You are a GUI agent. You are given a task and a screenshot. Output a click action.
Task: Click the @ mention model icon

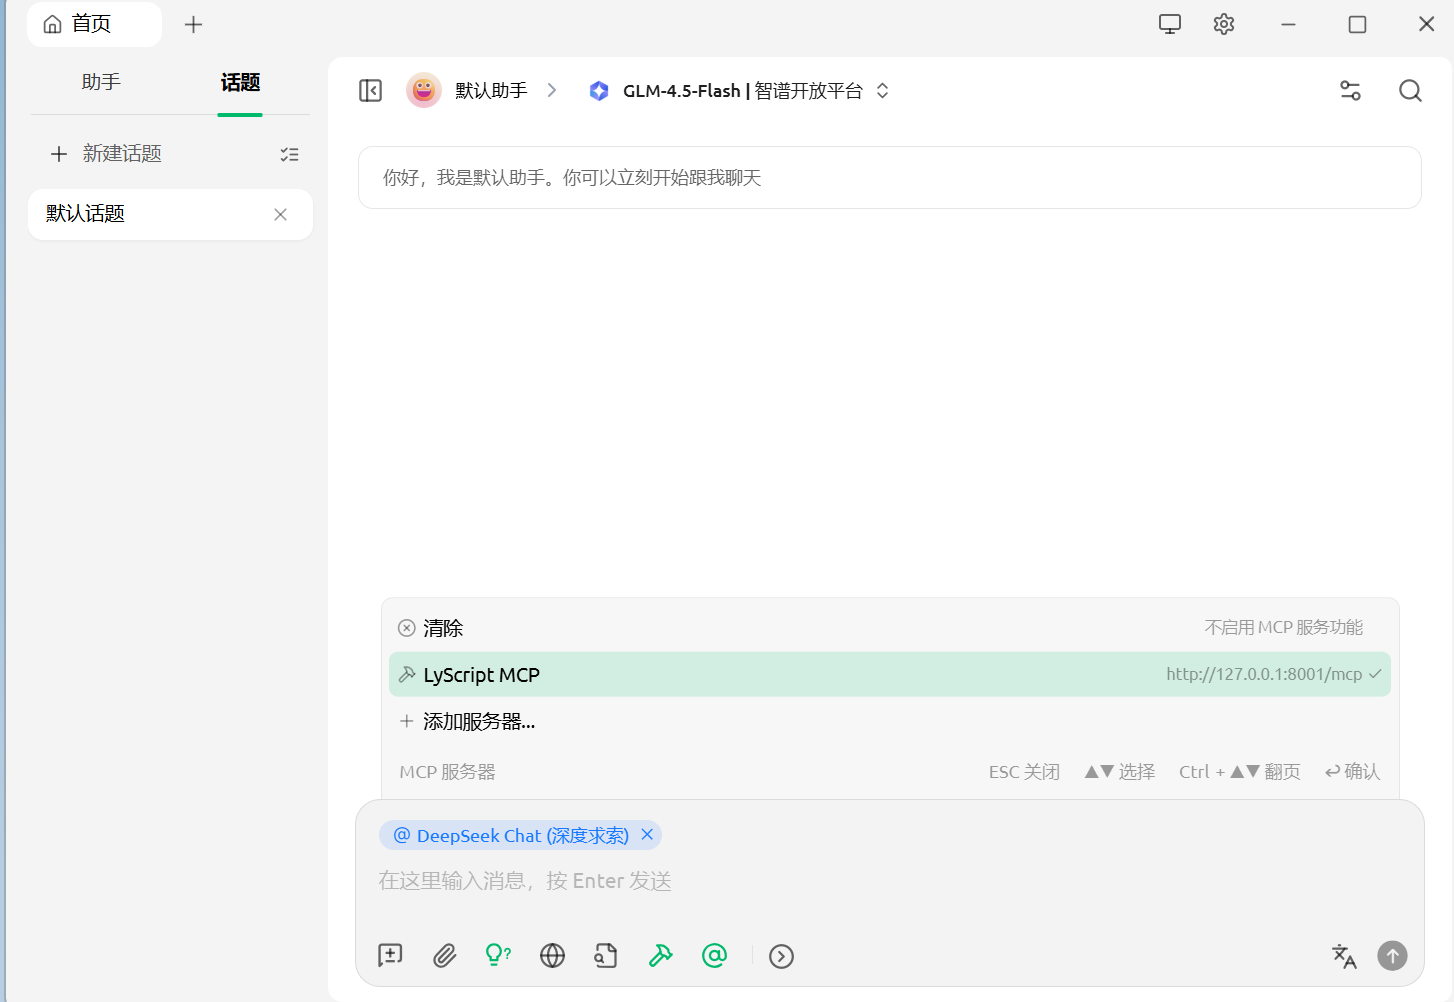[x=714, y=956]
